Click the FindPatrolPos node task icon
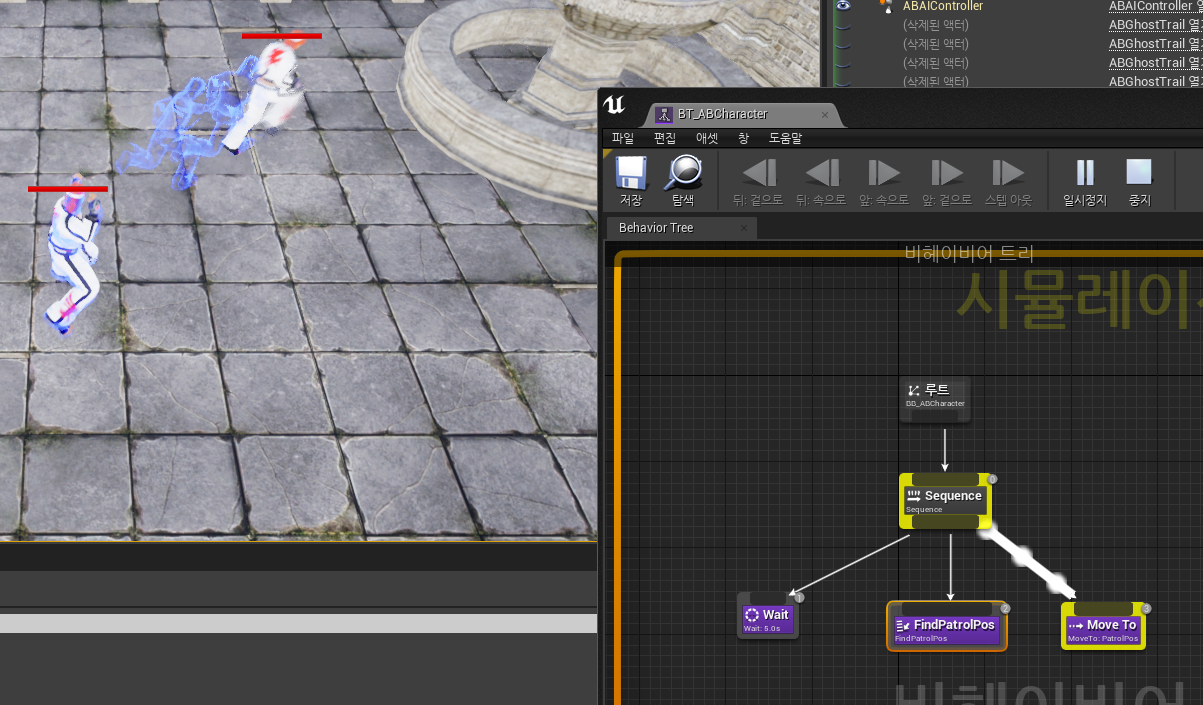This screenshot has width=1203, height=705. click(x=902, y=625)
